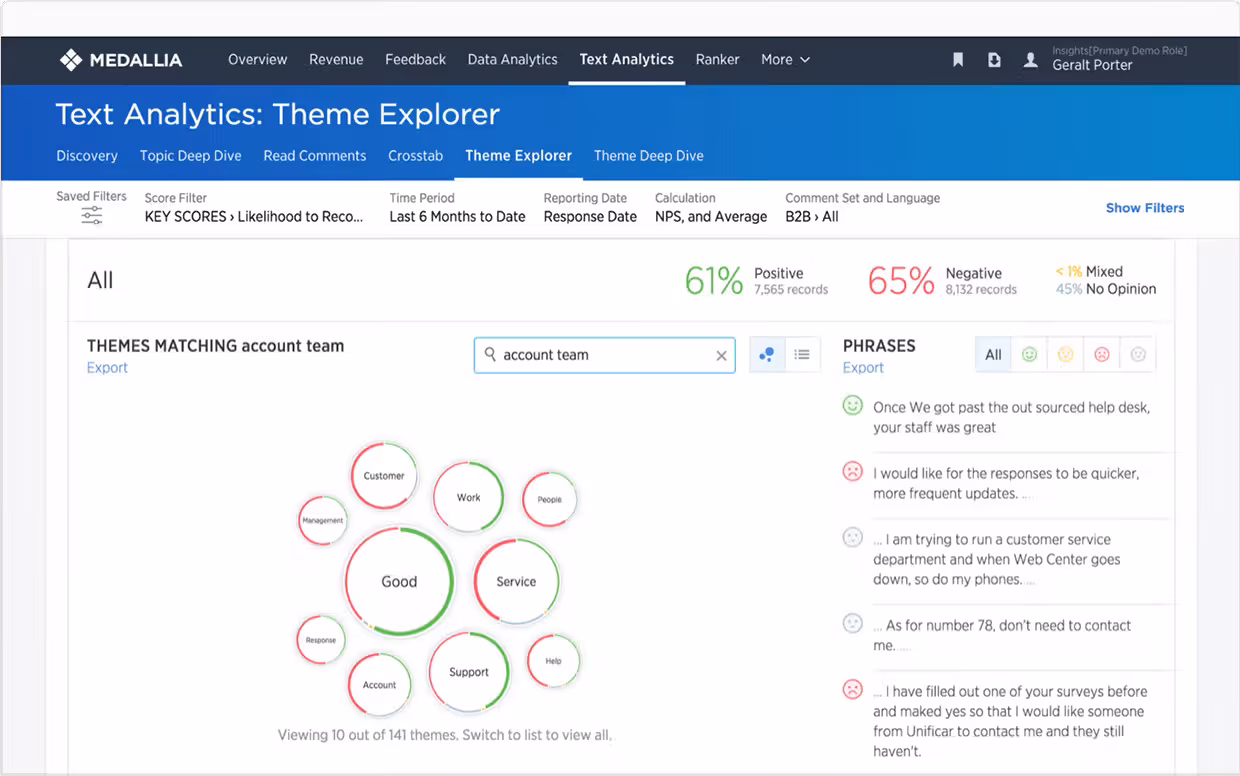Export the matching themes
This screenshot has height=776, width=1240.
click(x=107, y=368)
